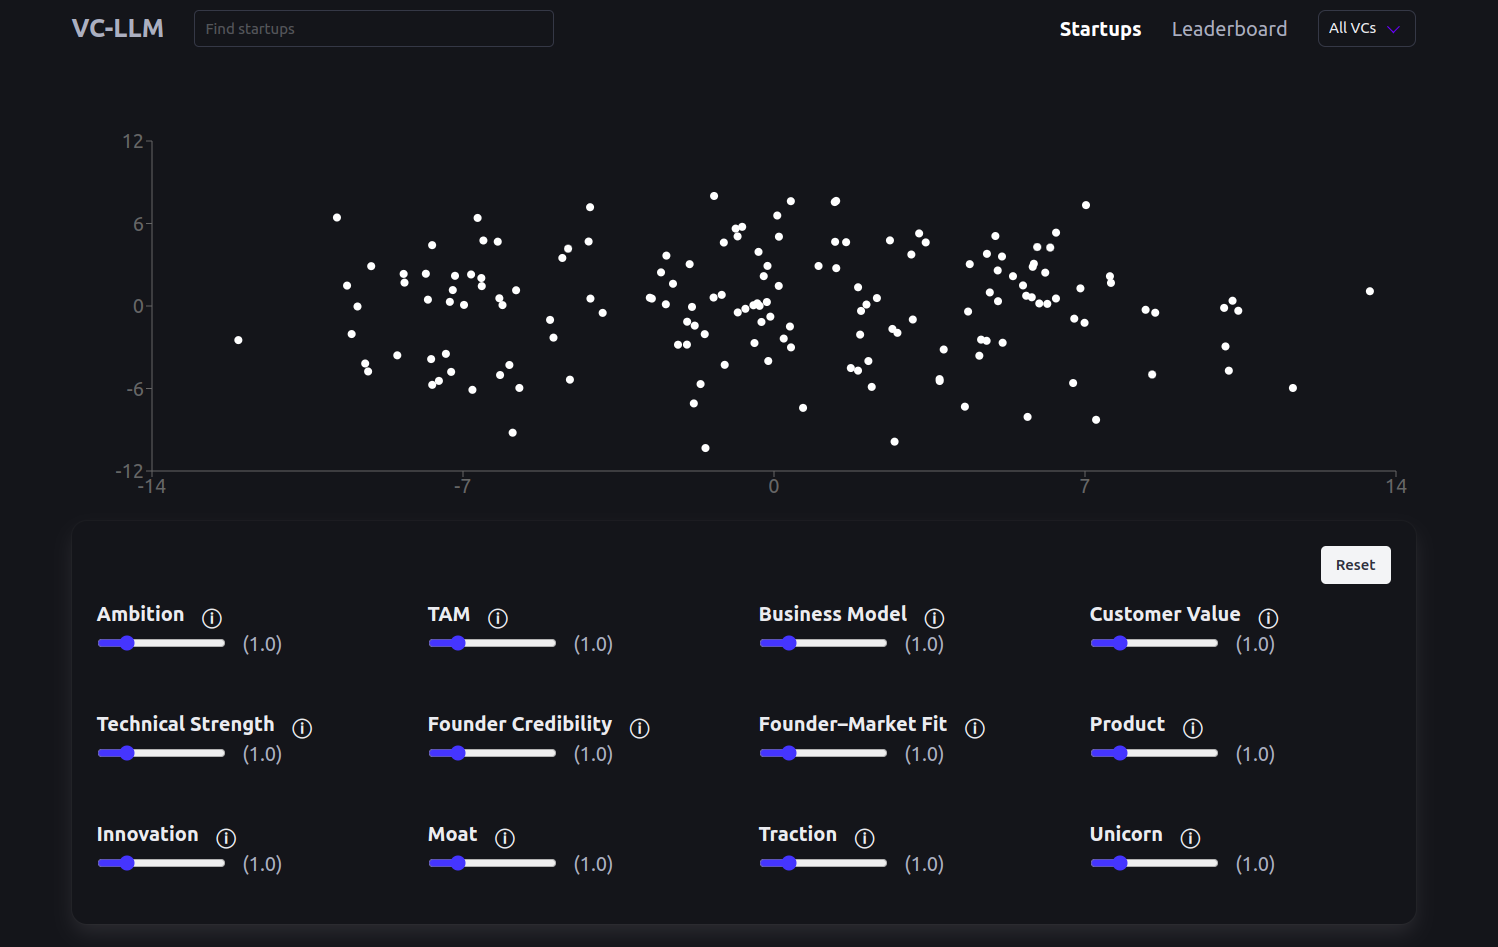The height and width of the screenshot is (947, 1498).
Task: Click the Founder–Market Fit slider handle
Action: tap(789, 753)
